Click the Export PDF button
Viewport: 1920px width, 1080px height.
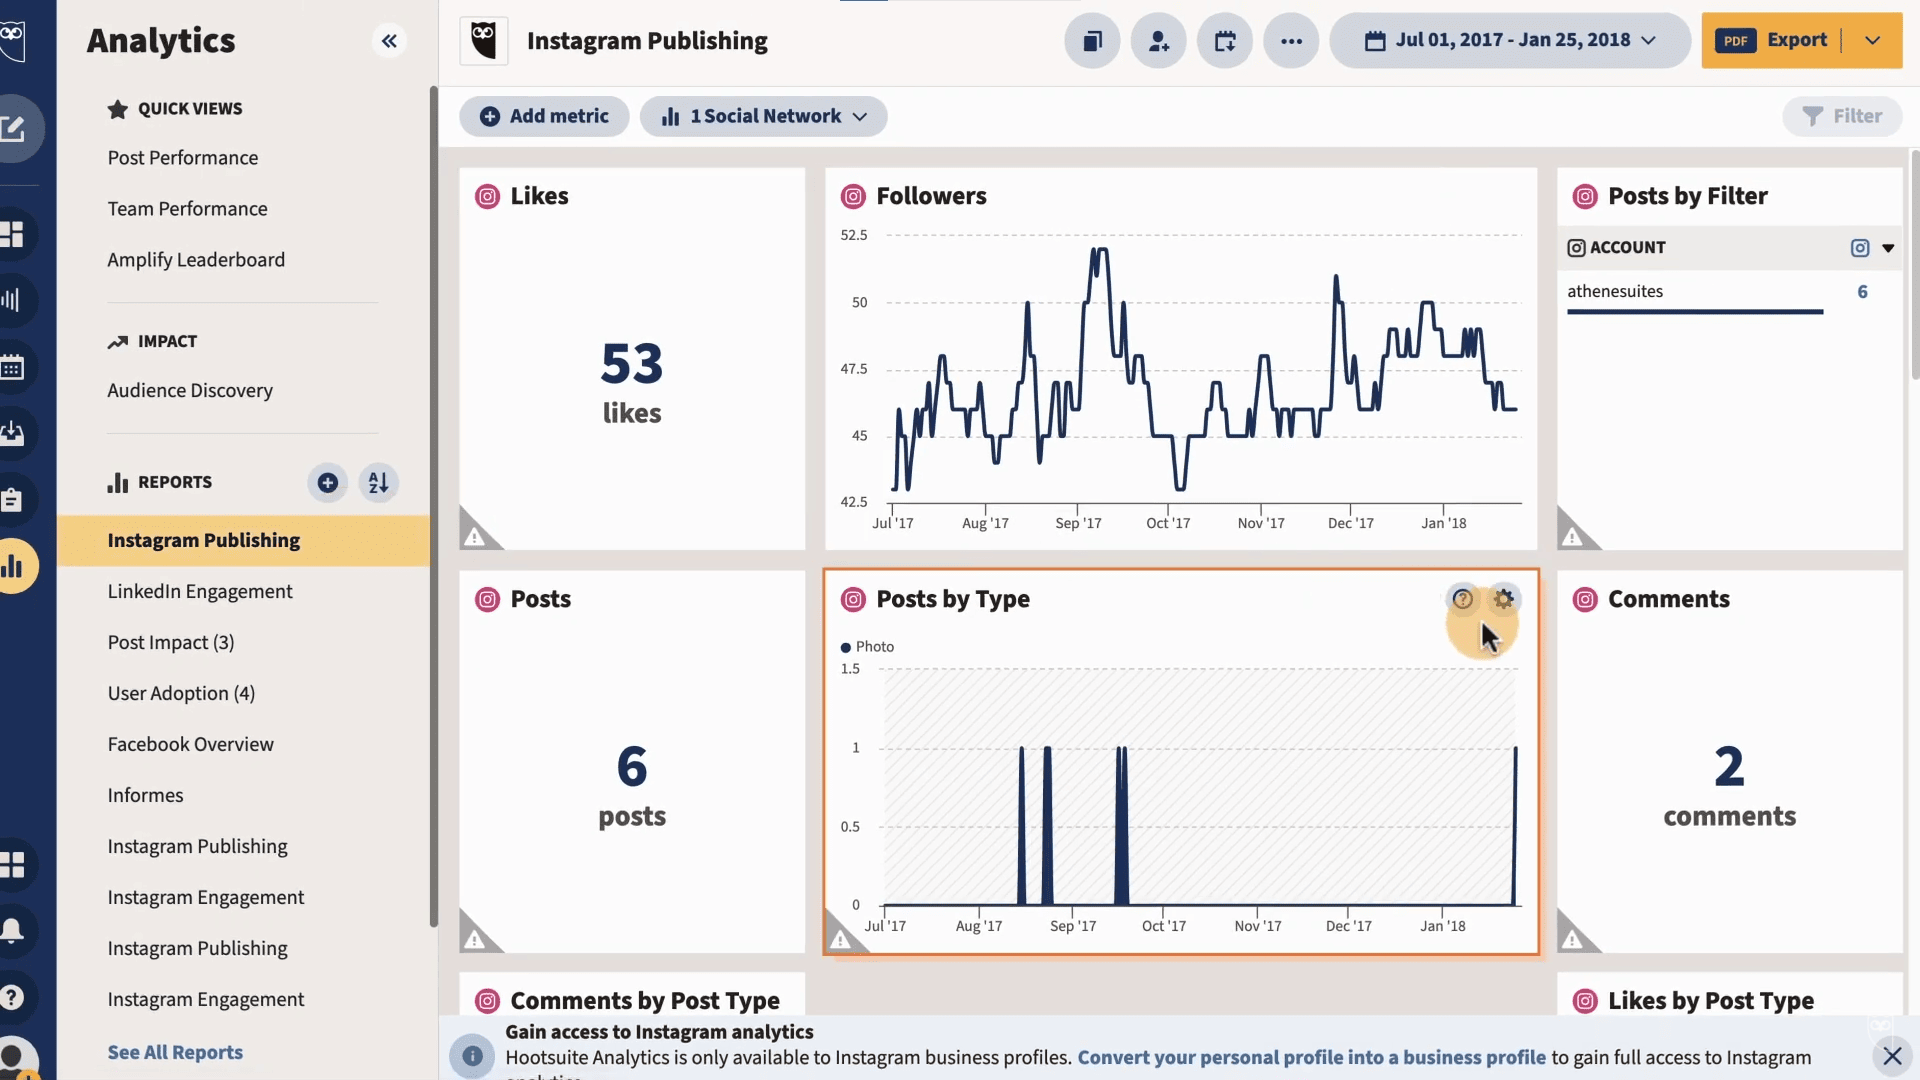click(1771, 41)
